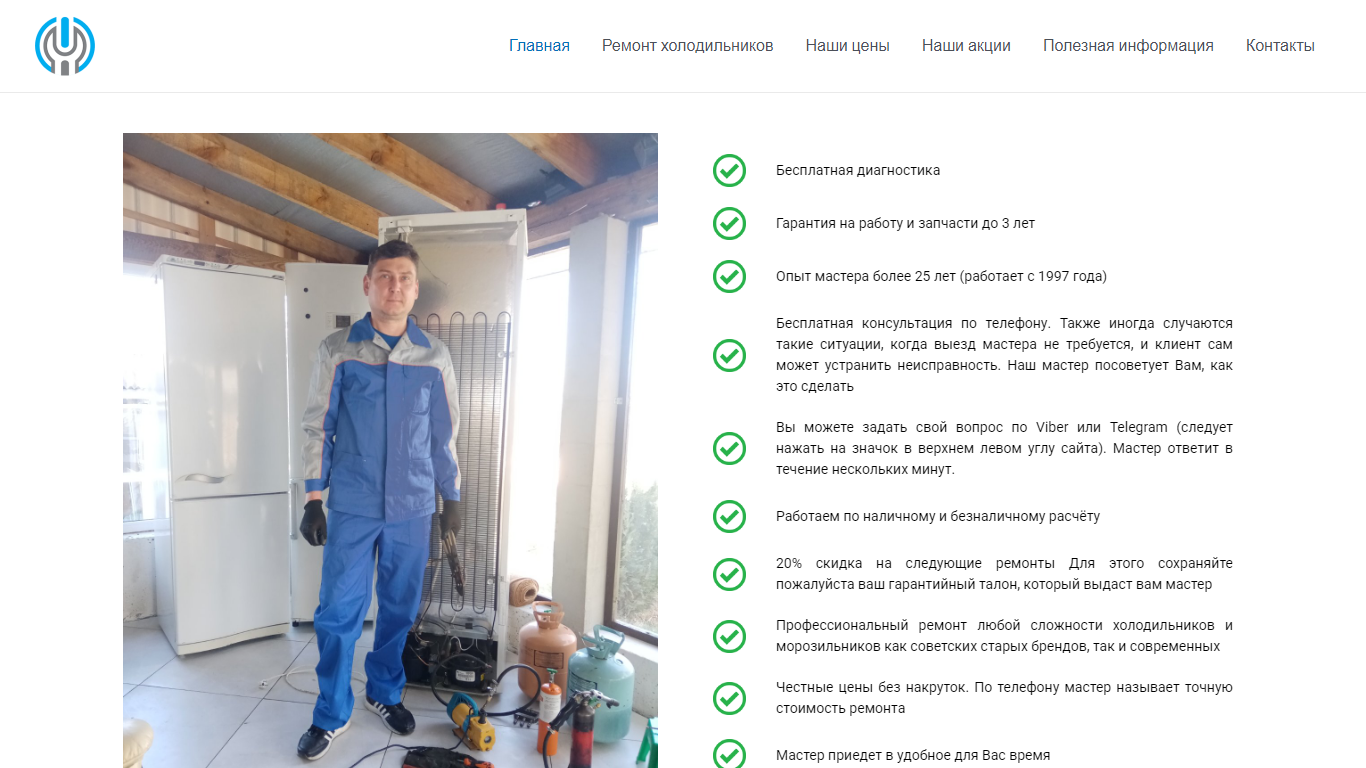Go to the Наши цены page
Viewport: 1366px width, 768px height.
[847, 46]
